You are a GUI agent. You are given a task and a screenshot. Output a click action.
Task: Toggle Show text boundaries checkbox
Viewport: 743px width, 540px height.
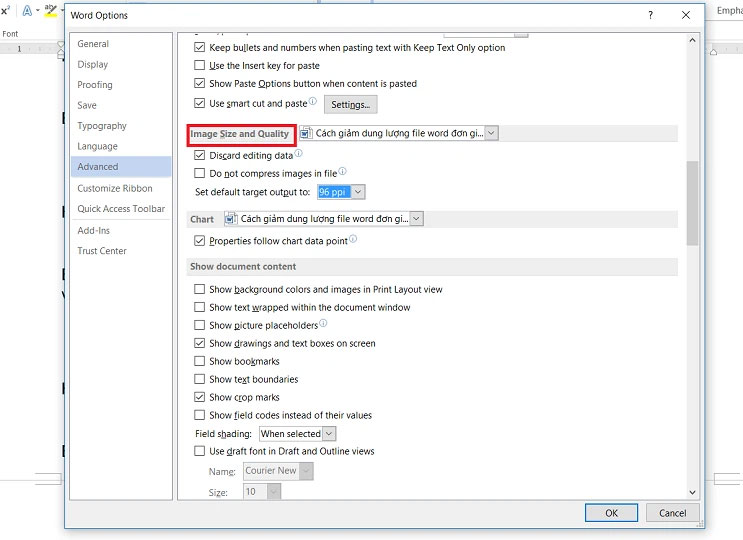(200, 379)
